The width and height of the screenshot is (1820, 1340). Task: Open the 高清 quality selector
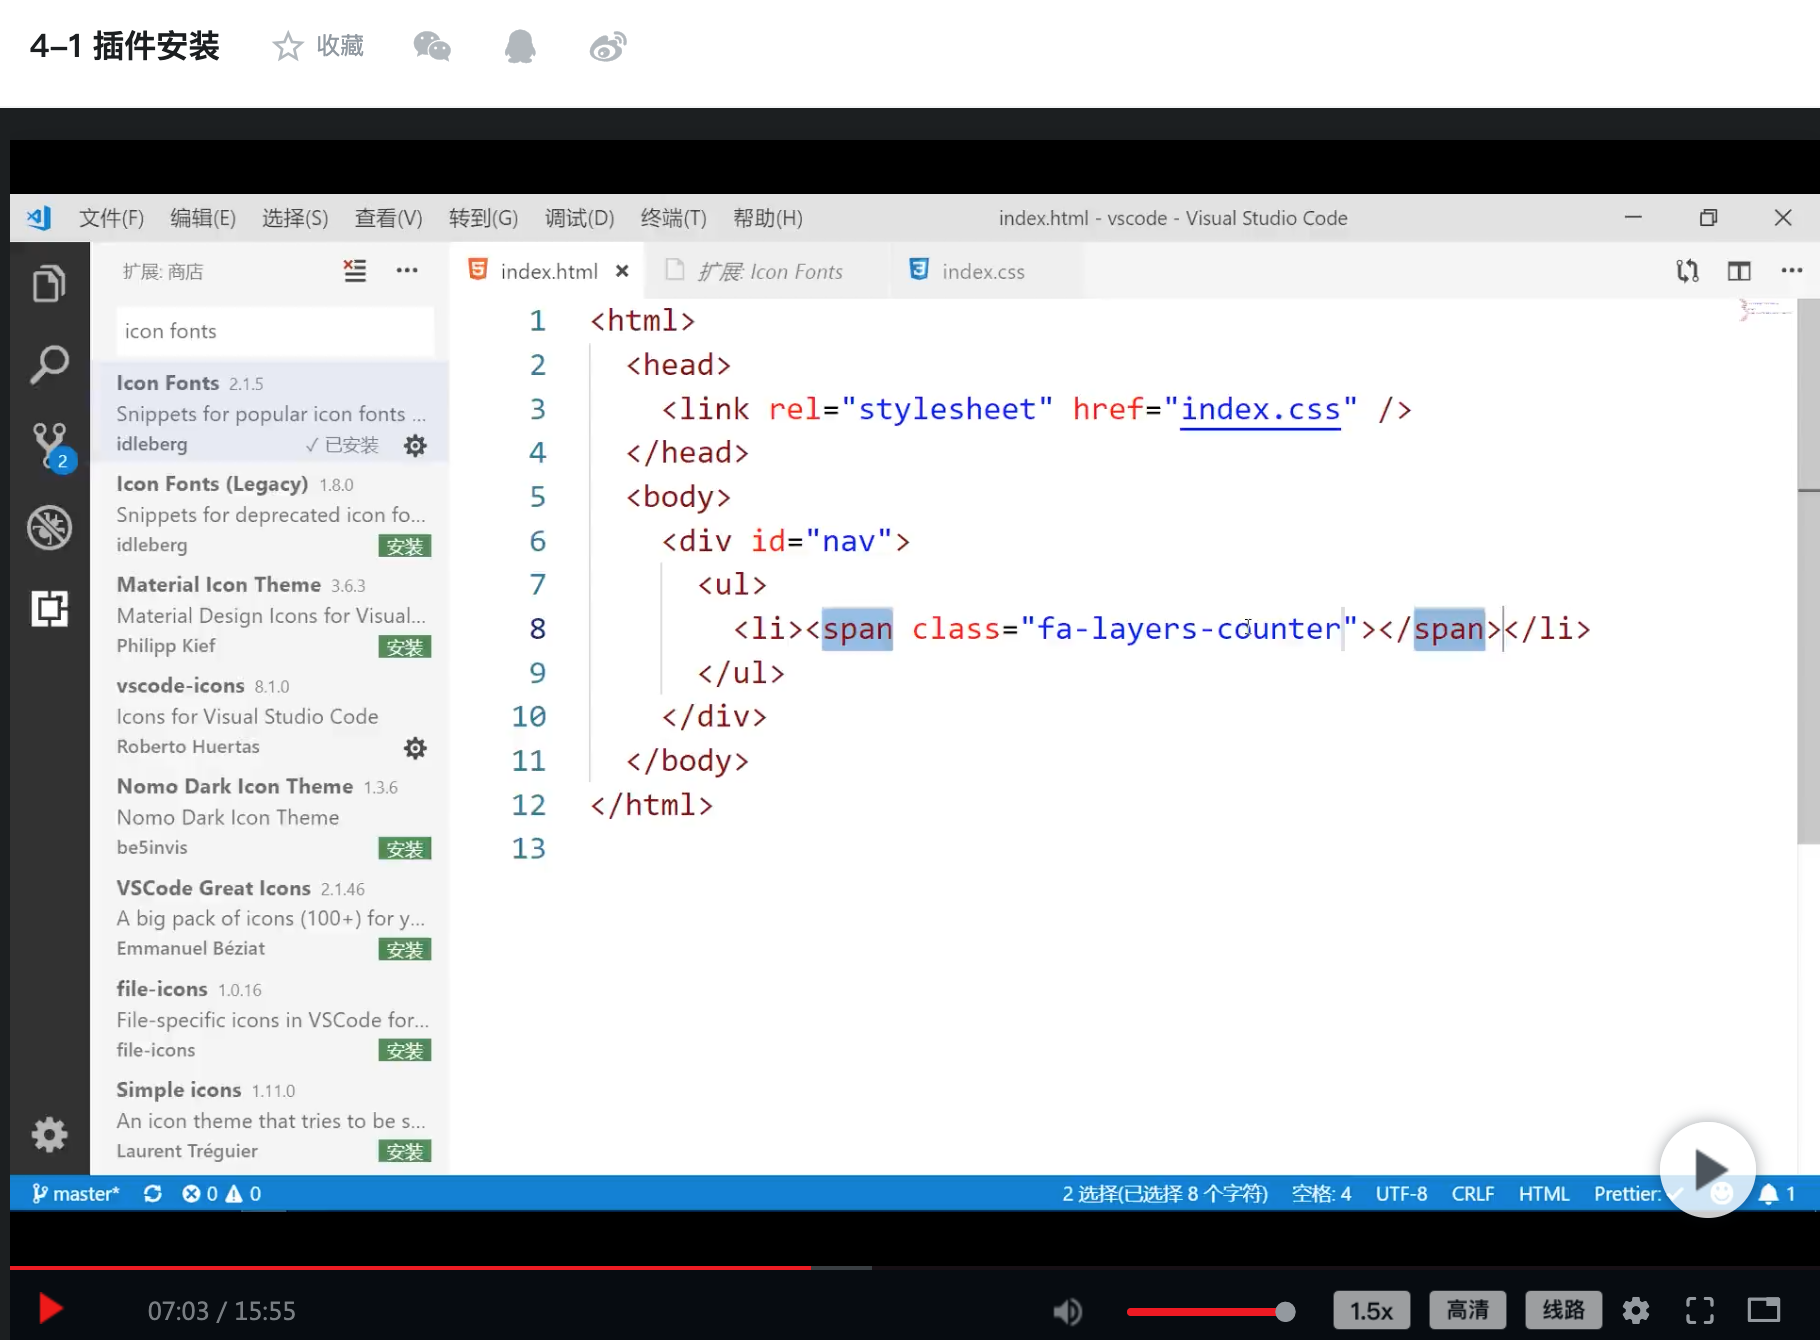point(1467,1310)
